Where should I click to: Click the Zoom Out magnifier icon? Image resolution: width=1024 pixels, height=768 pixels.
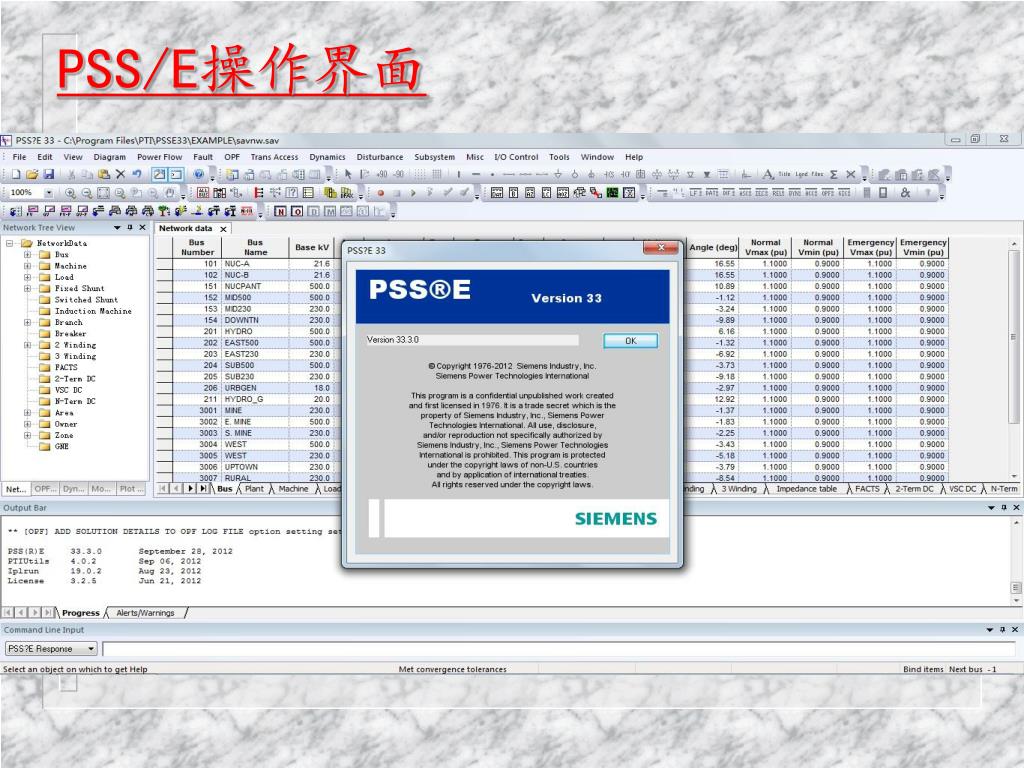coord(86,193)
